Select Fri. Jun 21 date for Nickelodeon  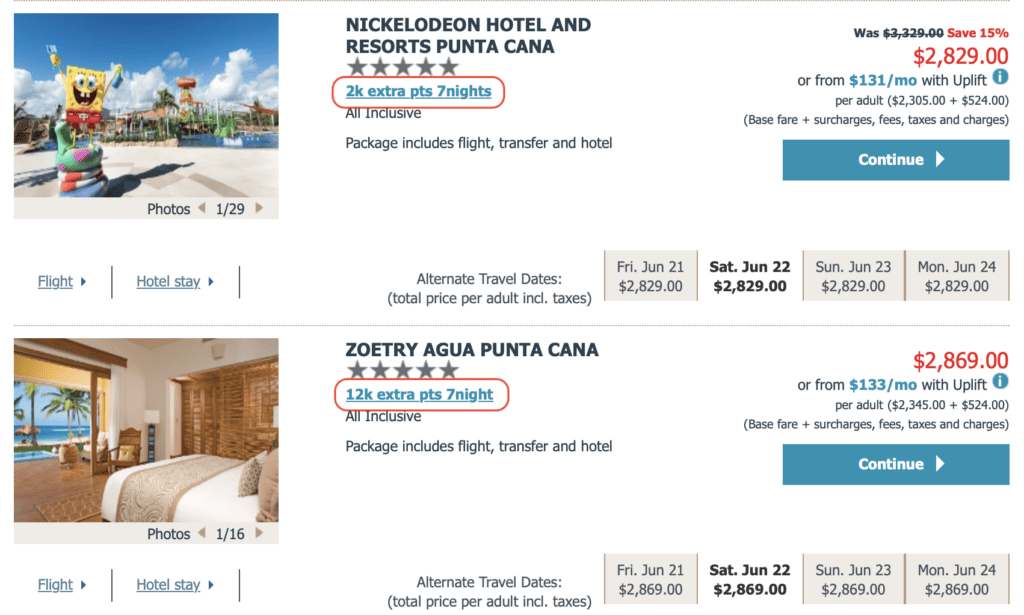pos(650,276)
